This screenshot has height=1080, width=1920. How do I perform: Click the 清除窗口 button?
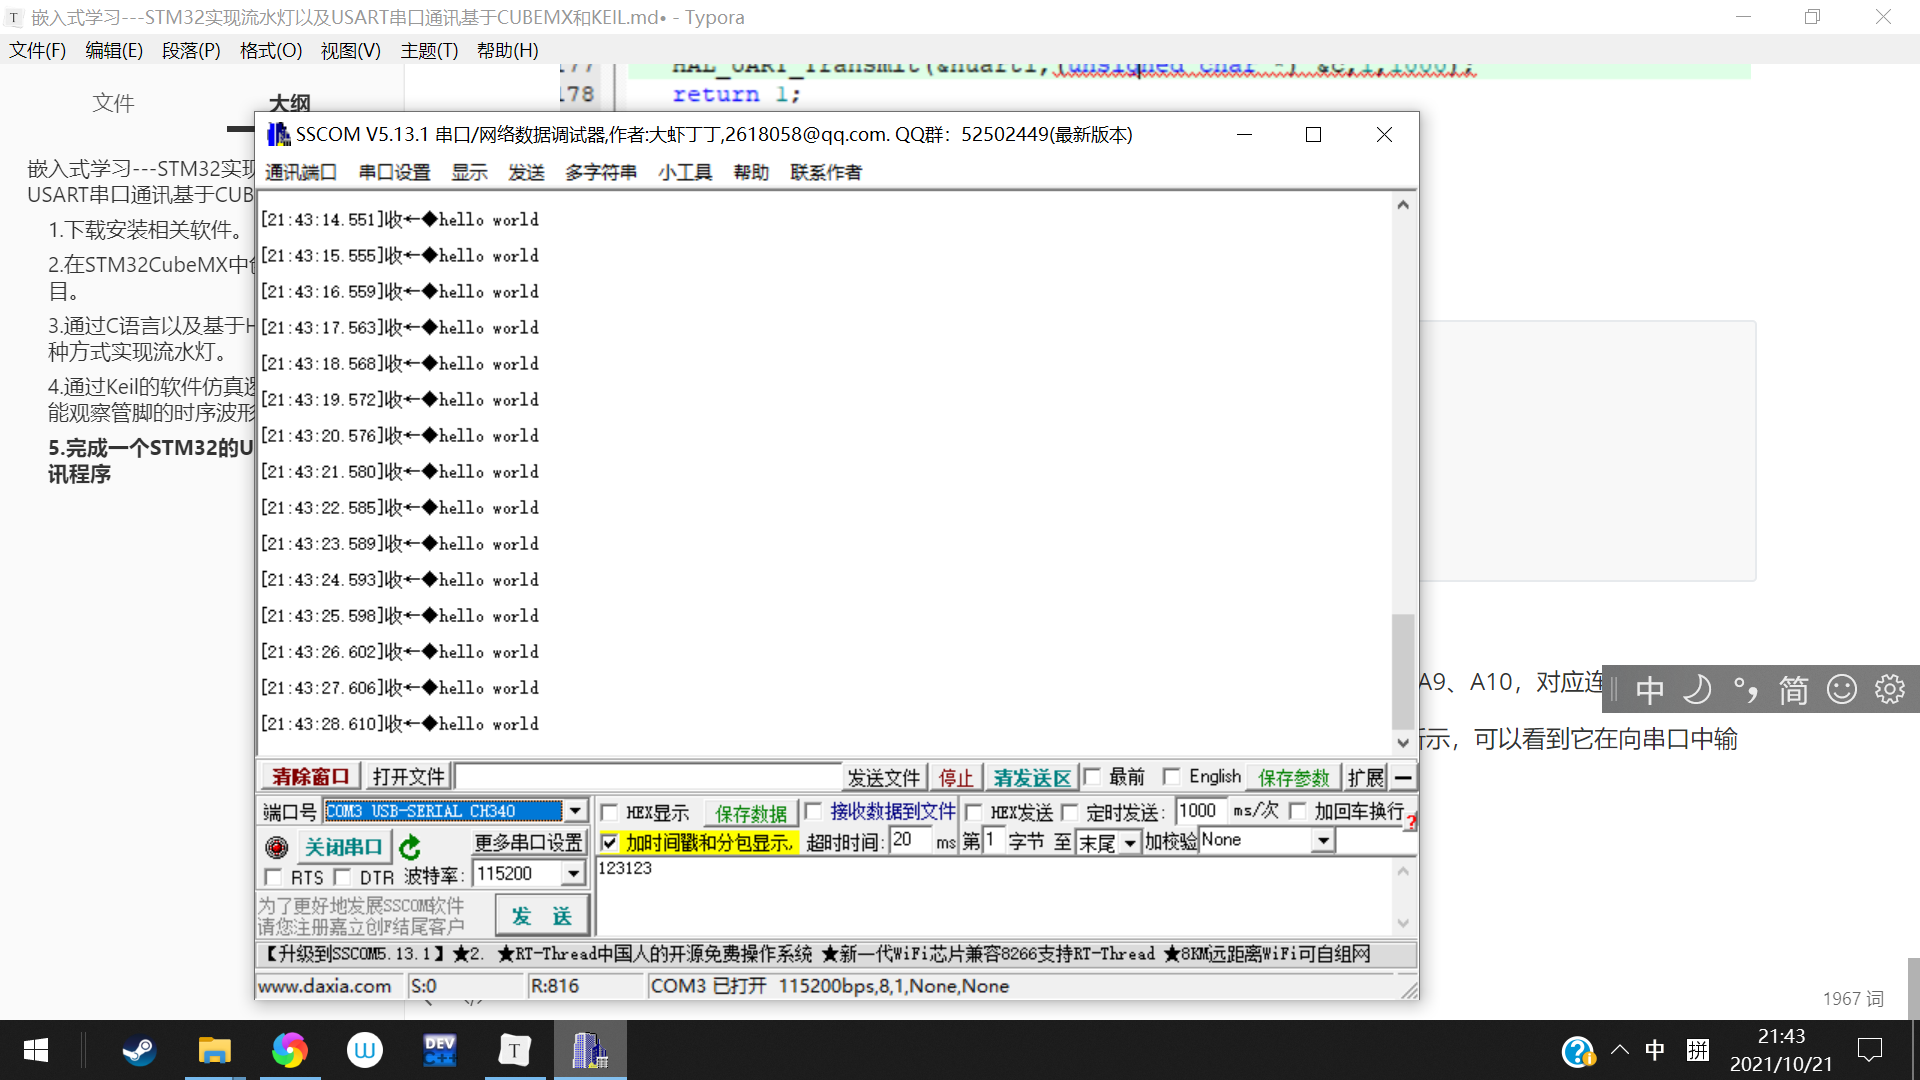310,777
